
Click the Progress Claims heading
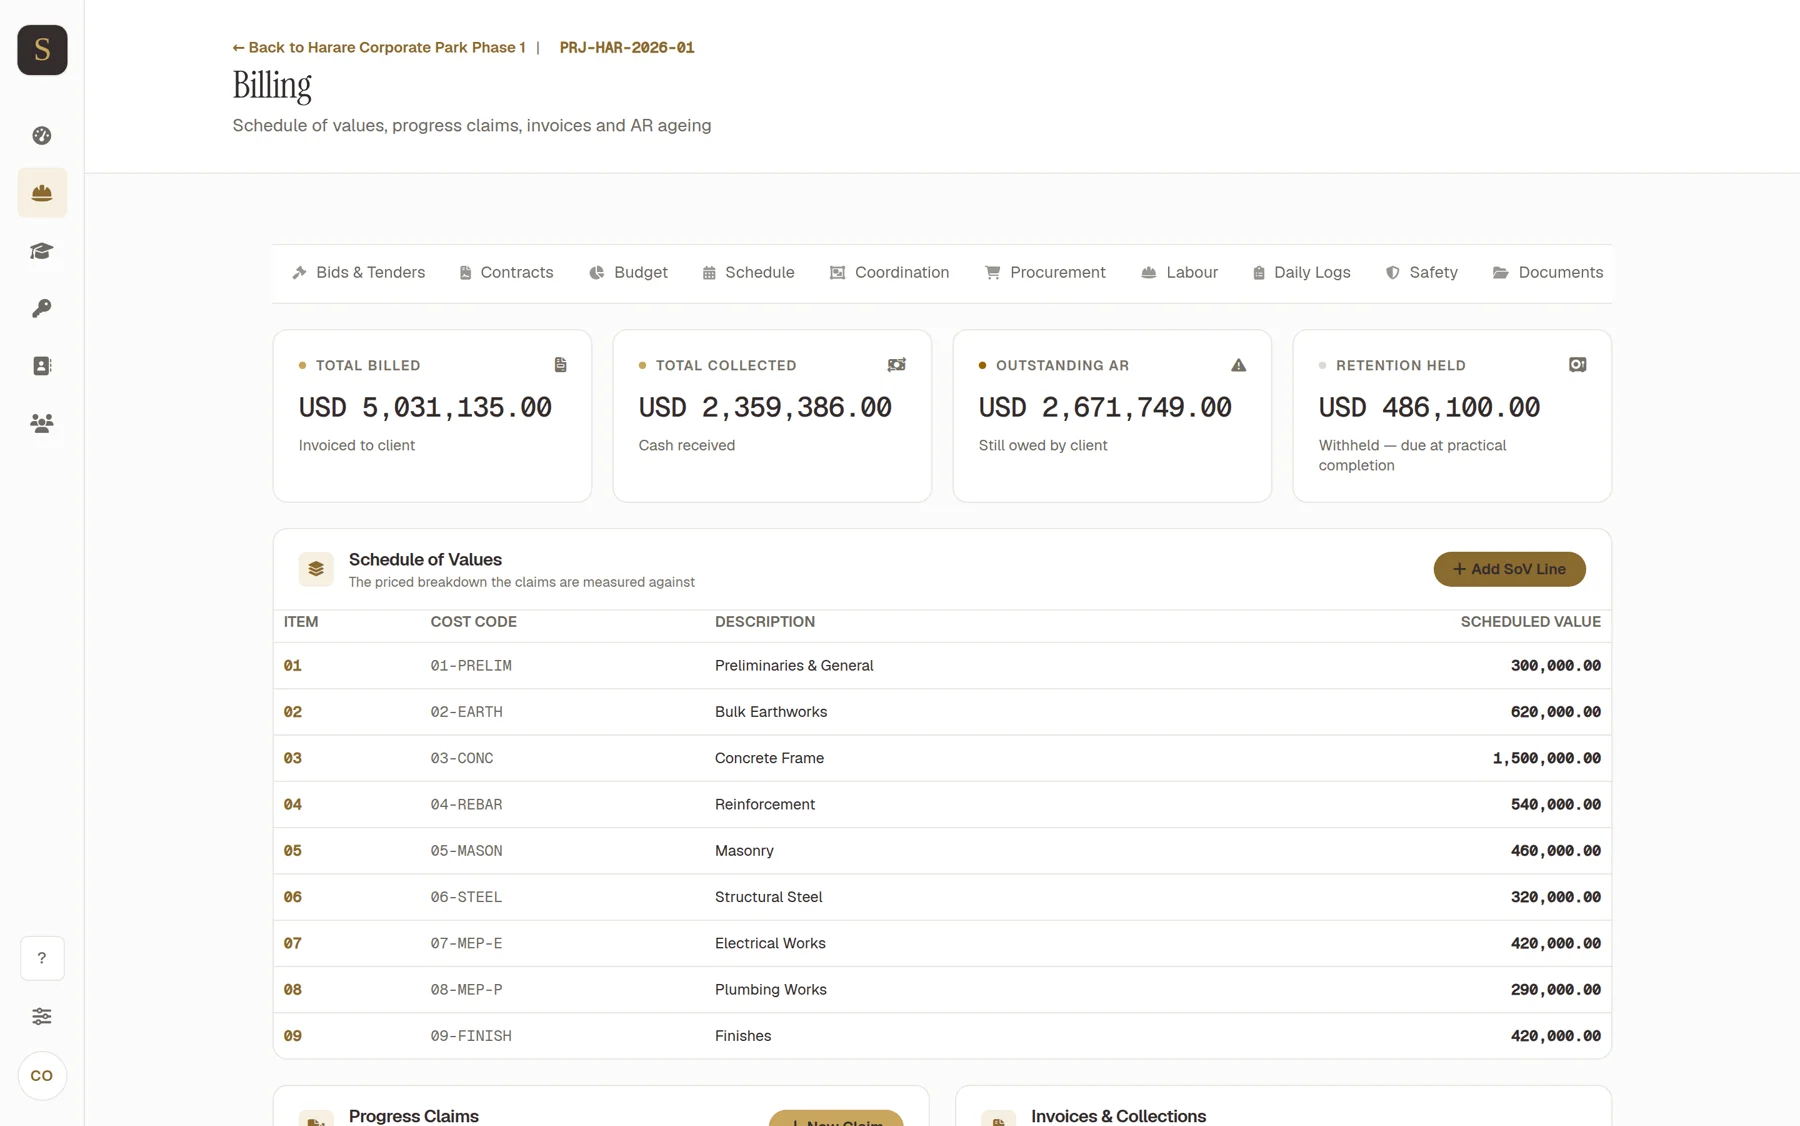click(x=413, y=1116)
